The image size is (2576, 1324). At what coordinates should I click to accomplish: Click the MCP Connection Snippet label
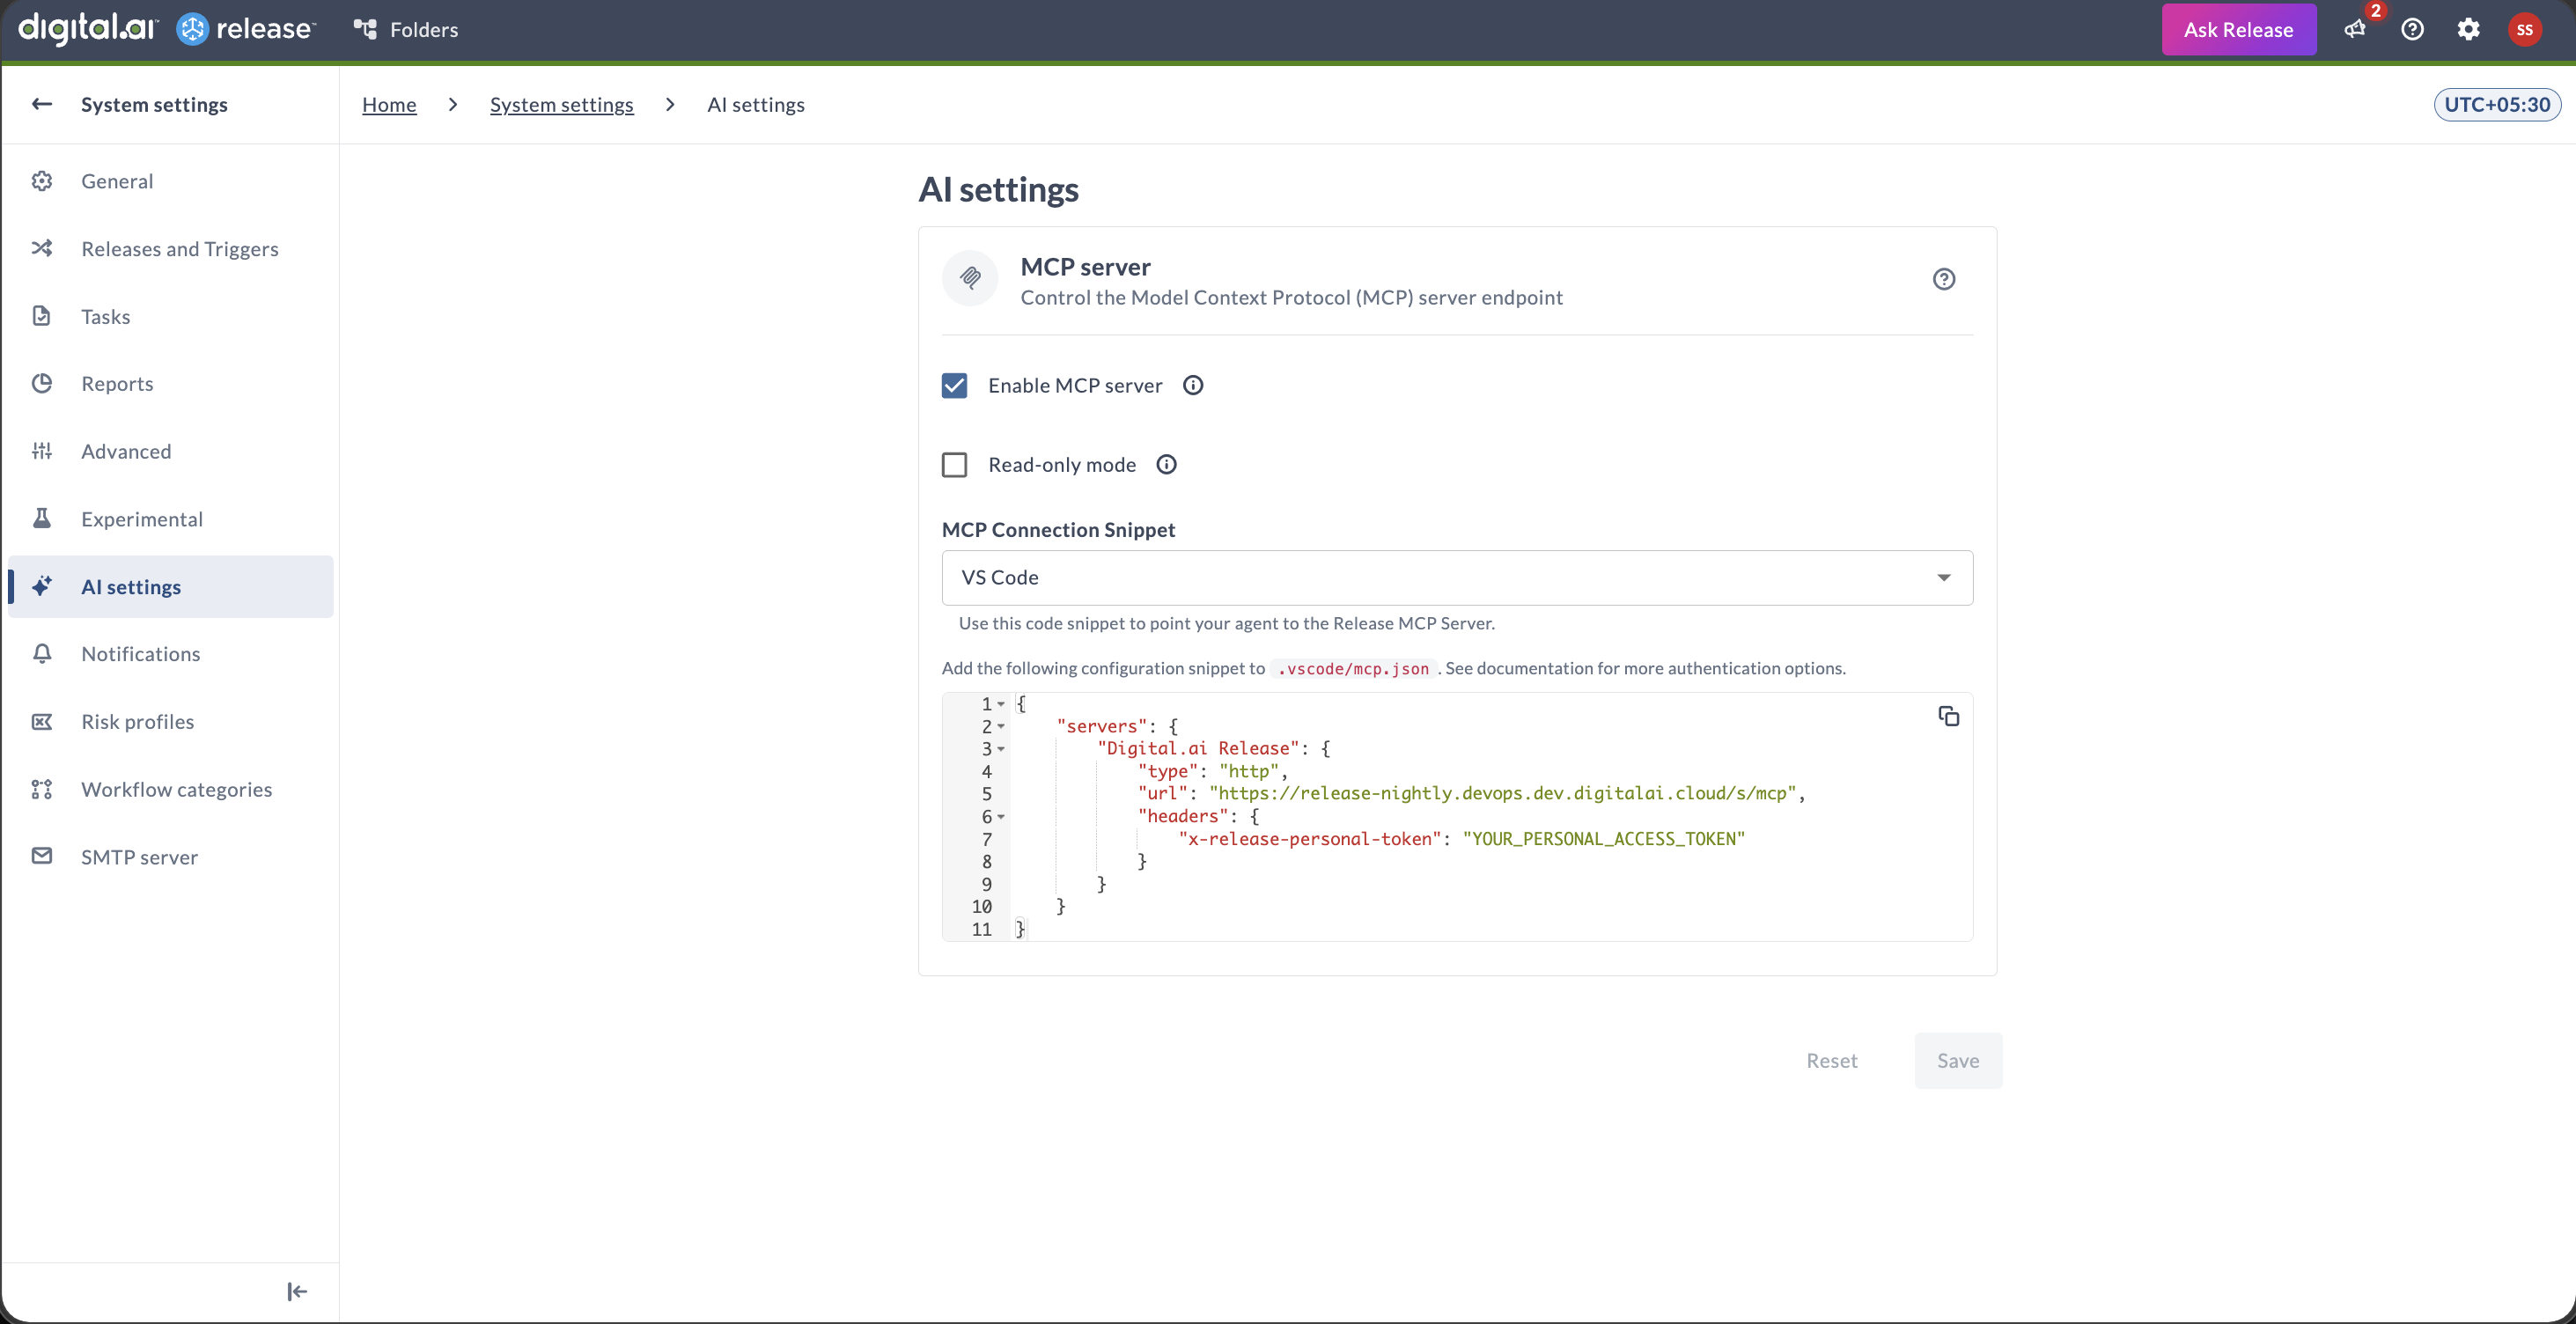tap(1058, 529)
